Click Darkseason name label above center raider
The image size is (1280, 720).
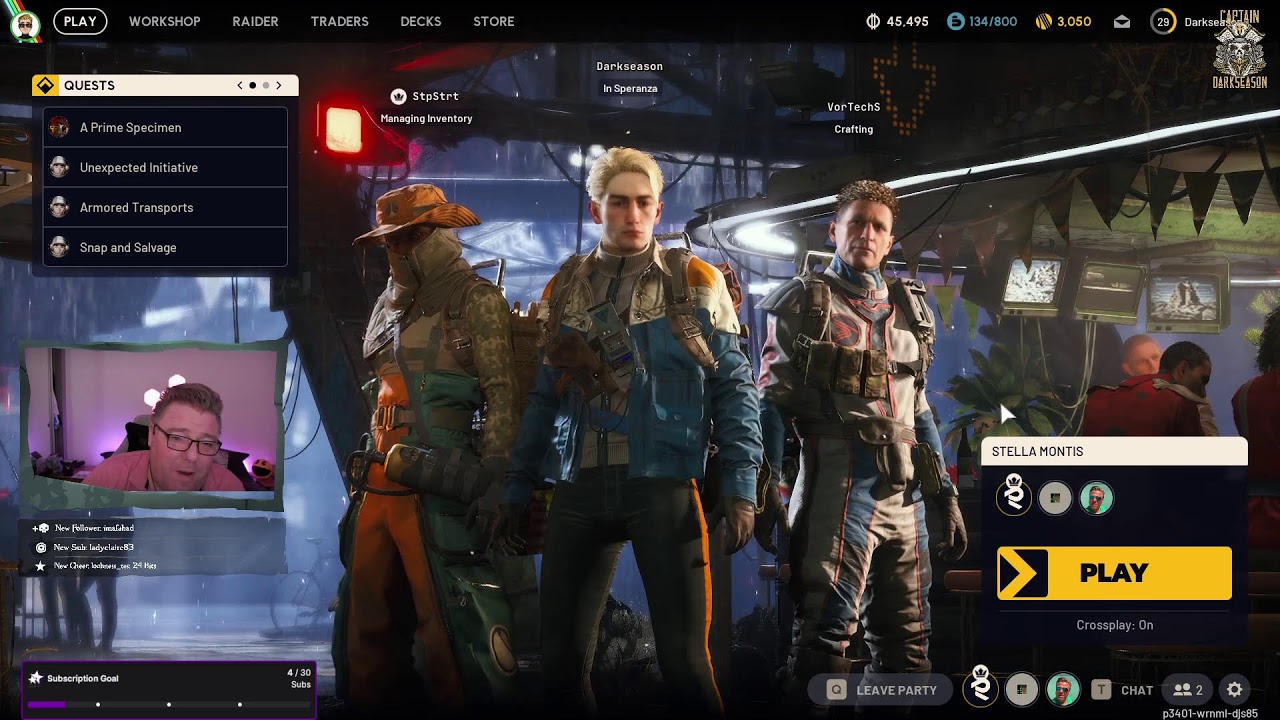pos(630,66)
